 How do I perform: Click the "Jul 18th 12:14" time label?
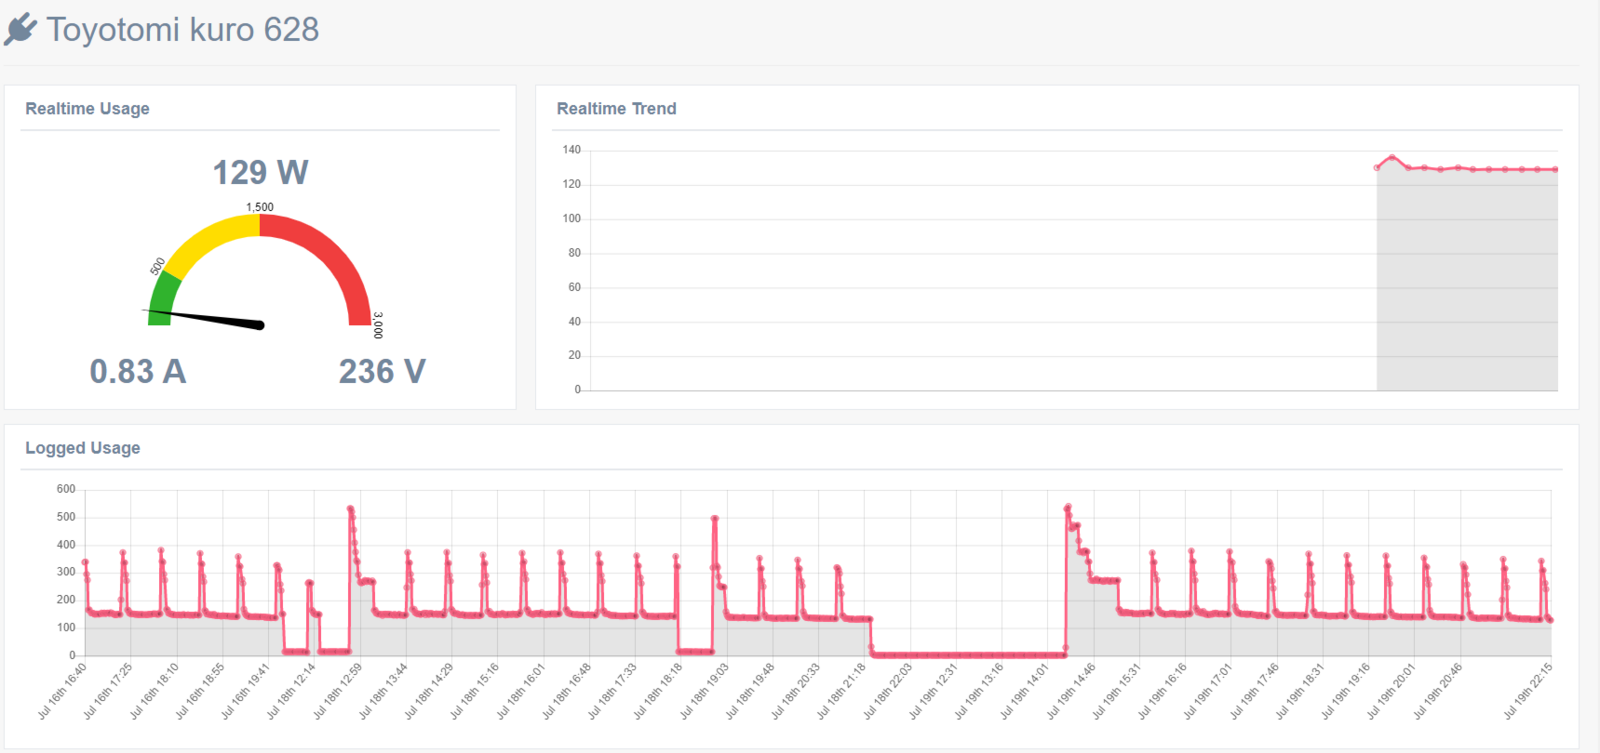[x=291, y=691]
